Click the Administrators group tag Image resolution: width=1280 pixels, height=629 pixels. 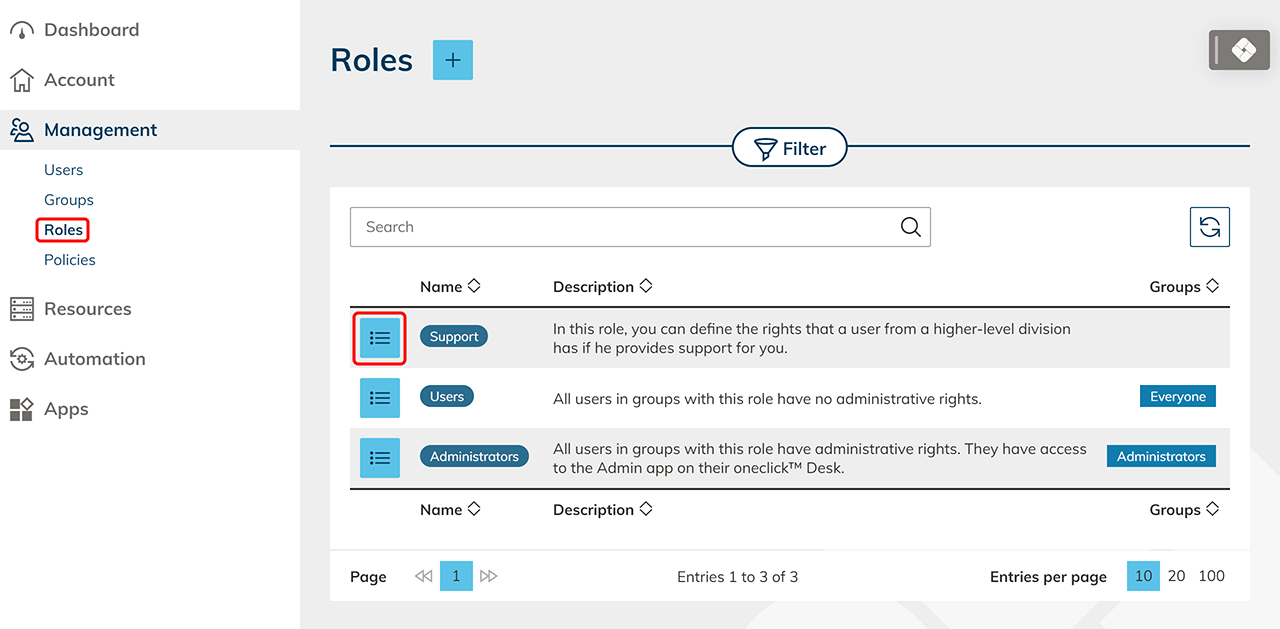pos(1160,456)
